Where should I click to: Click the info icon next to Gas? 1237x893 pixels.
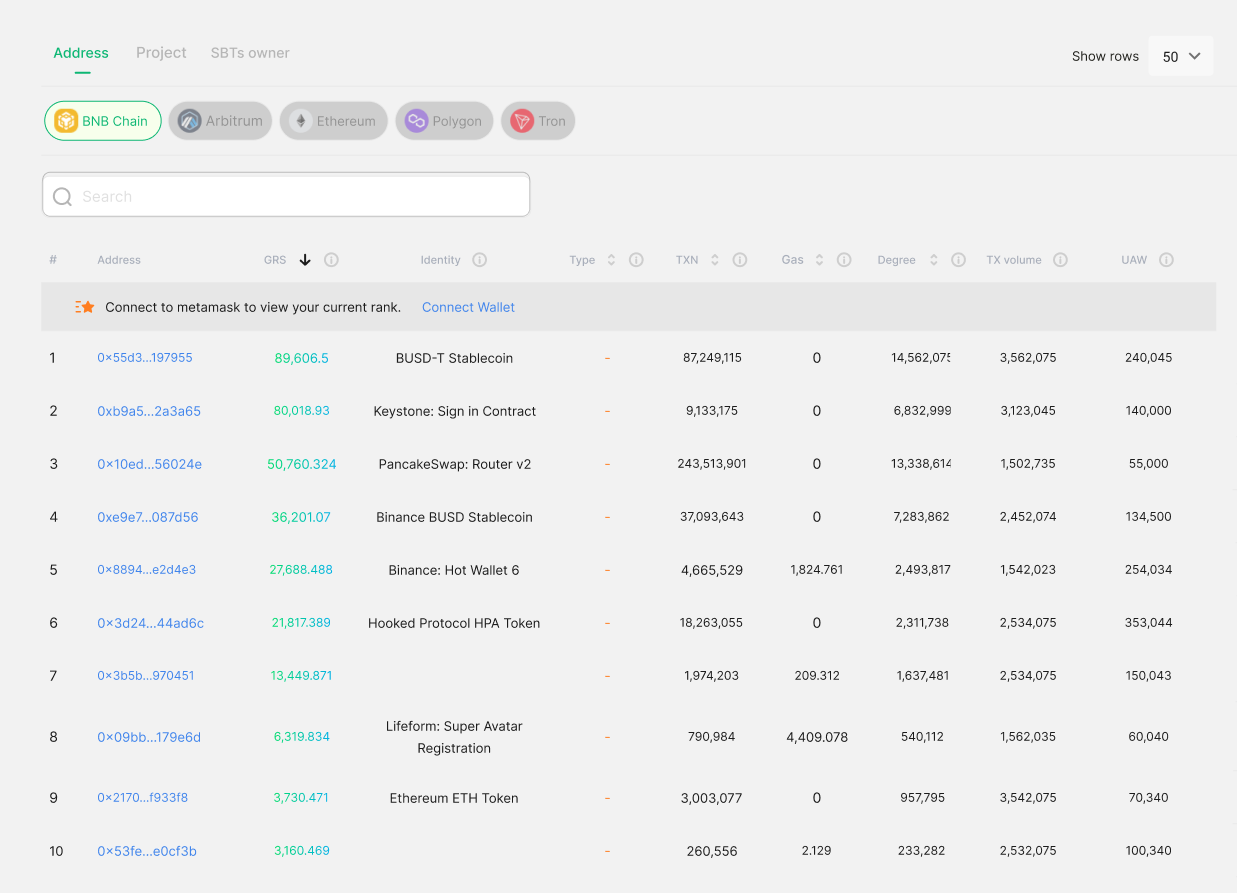click(x=844, y=260)
